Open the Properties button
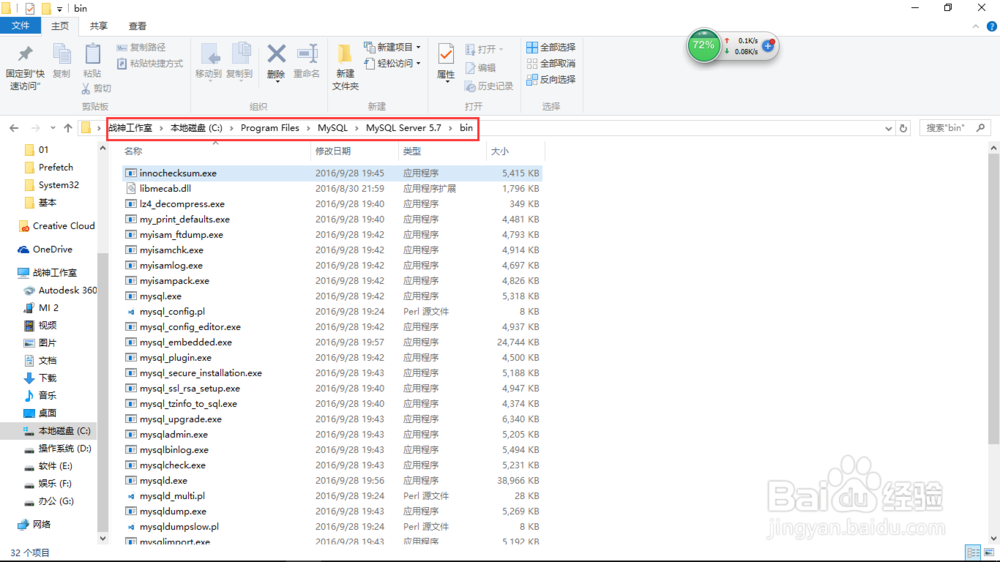 click(x=446, y=63)
